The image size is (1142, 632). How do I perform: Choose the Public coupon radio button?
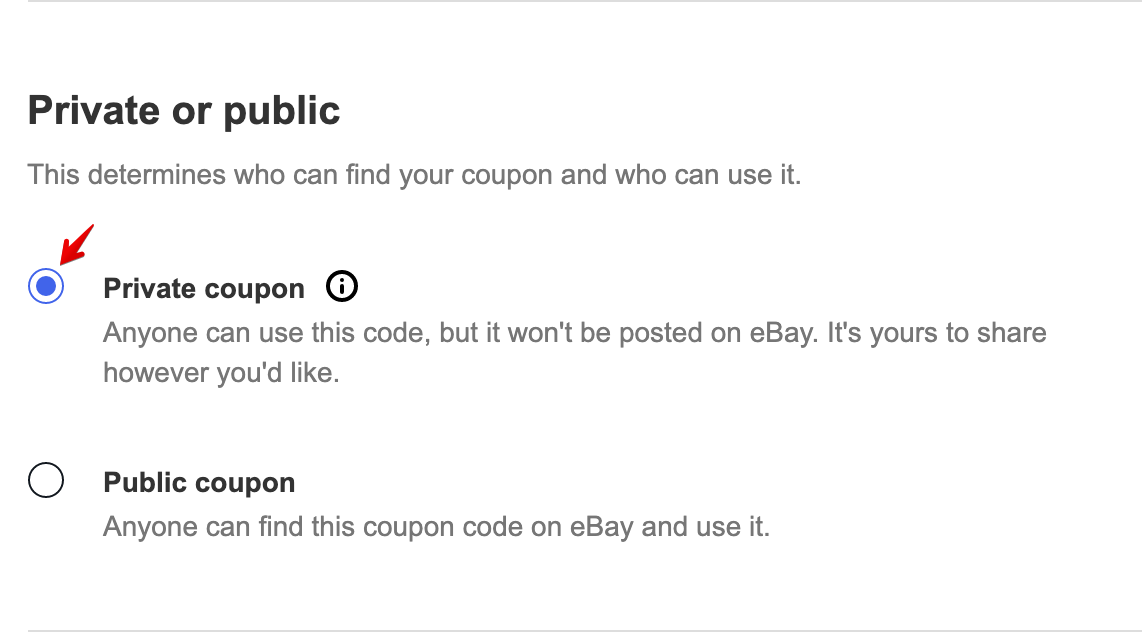pyautogui.click(x=46, y=481)
